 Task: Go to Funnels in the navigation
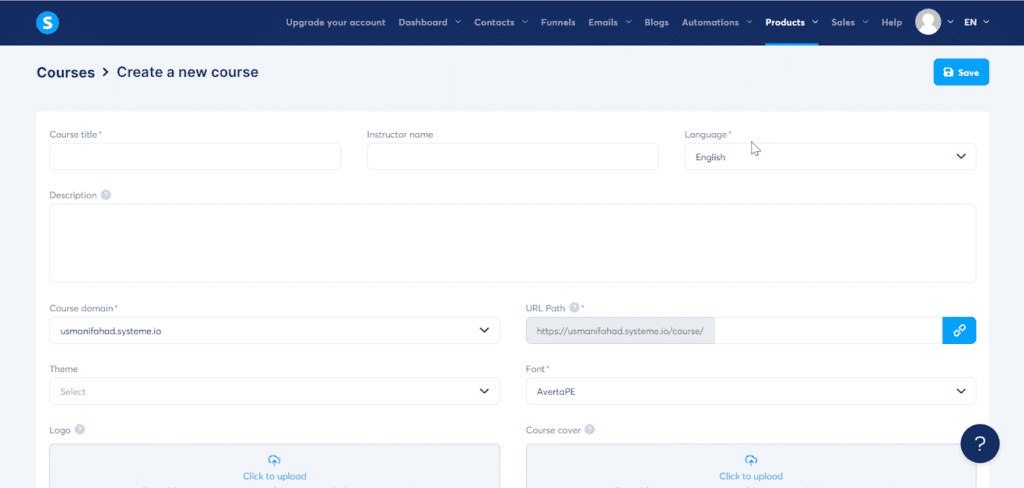[558, 22]
